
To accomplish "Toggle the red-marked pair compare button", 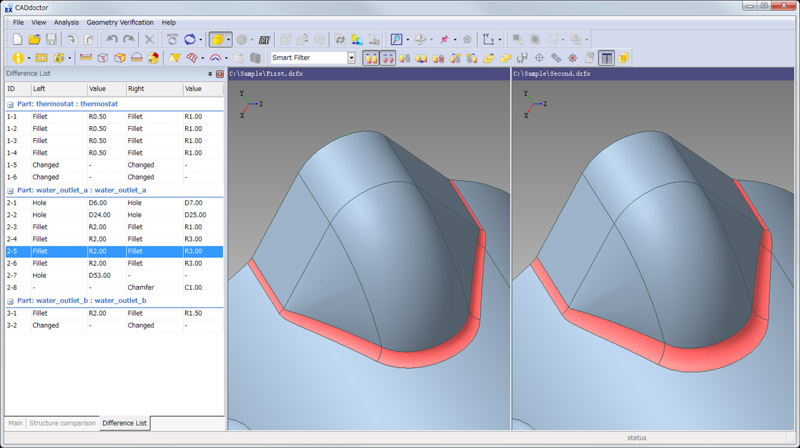I will (x=388, y=58).
